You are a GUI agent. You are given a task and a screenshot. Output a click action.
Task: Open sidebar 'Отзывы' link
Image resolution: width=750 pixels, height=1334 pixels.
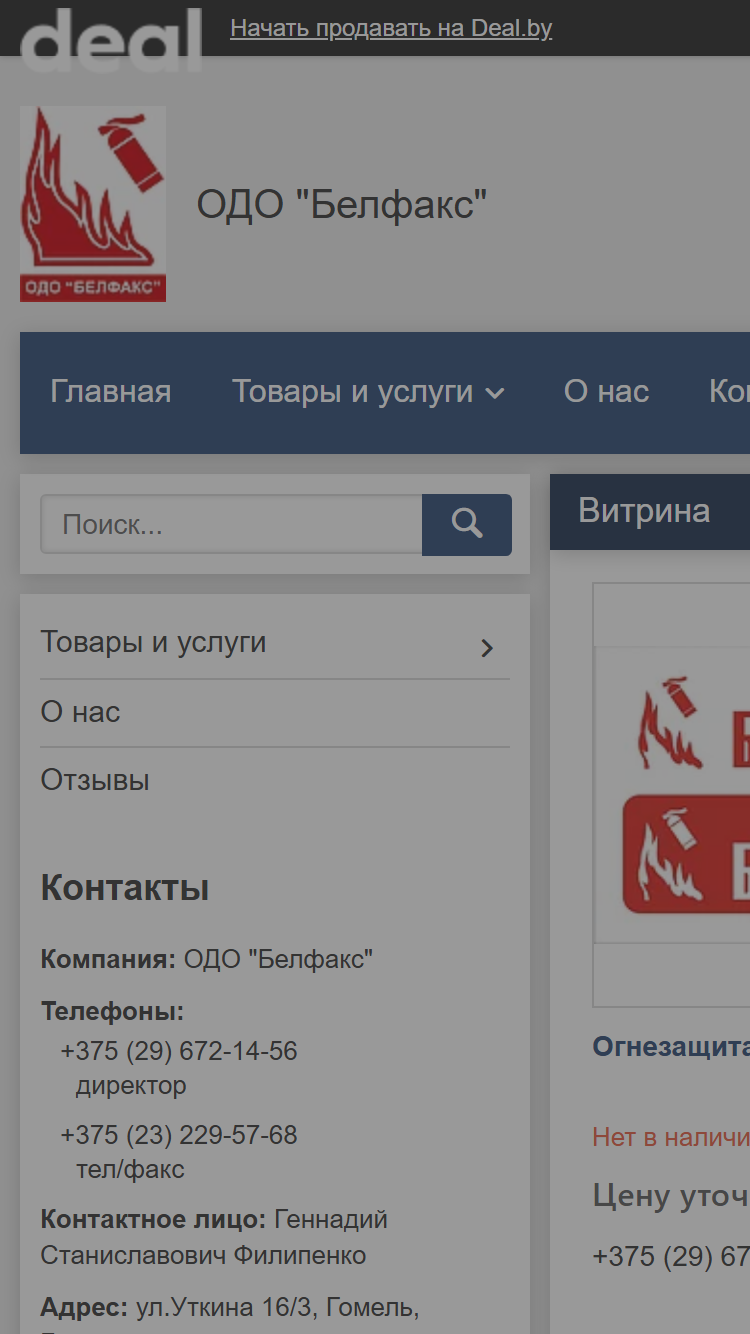[95, 780]
